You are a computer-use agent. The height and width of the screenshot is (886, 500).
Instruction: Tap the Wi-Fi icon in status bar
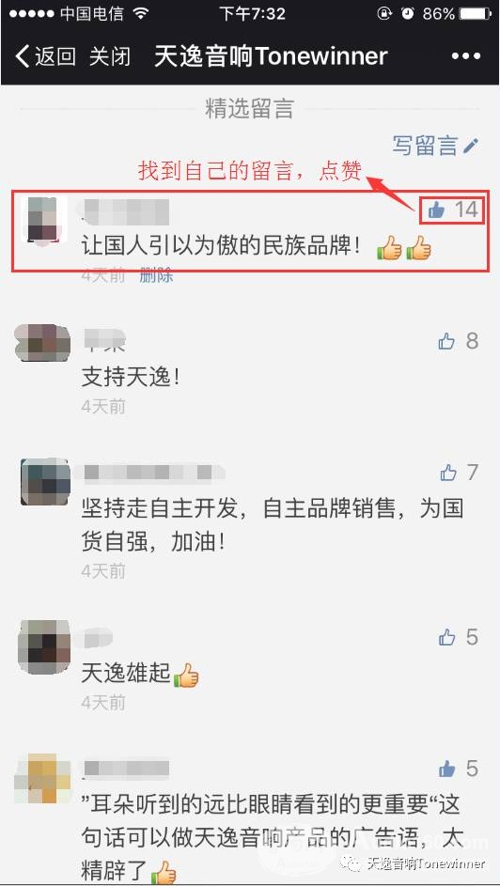139,14
